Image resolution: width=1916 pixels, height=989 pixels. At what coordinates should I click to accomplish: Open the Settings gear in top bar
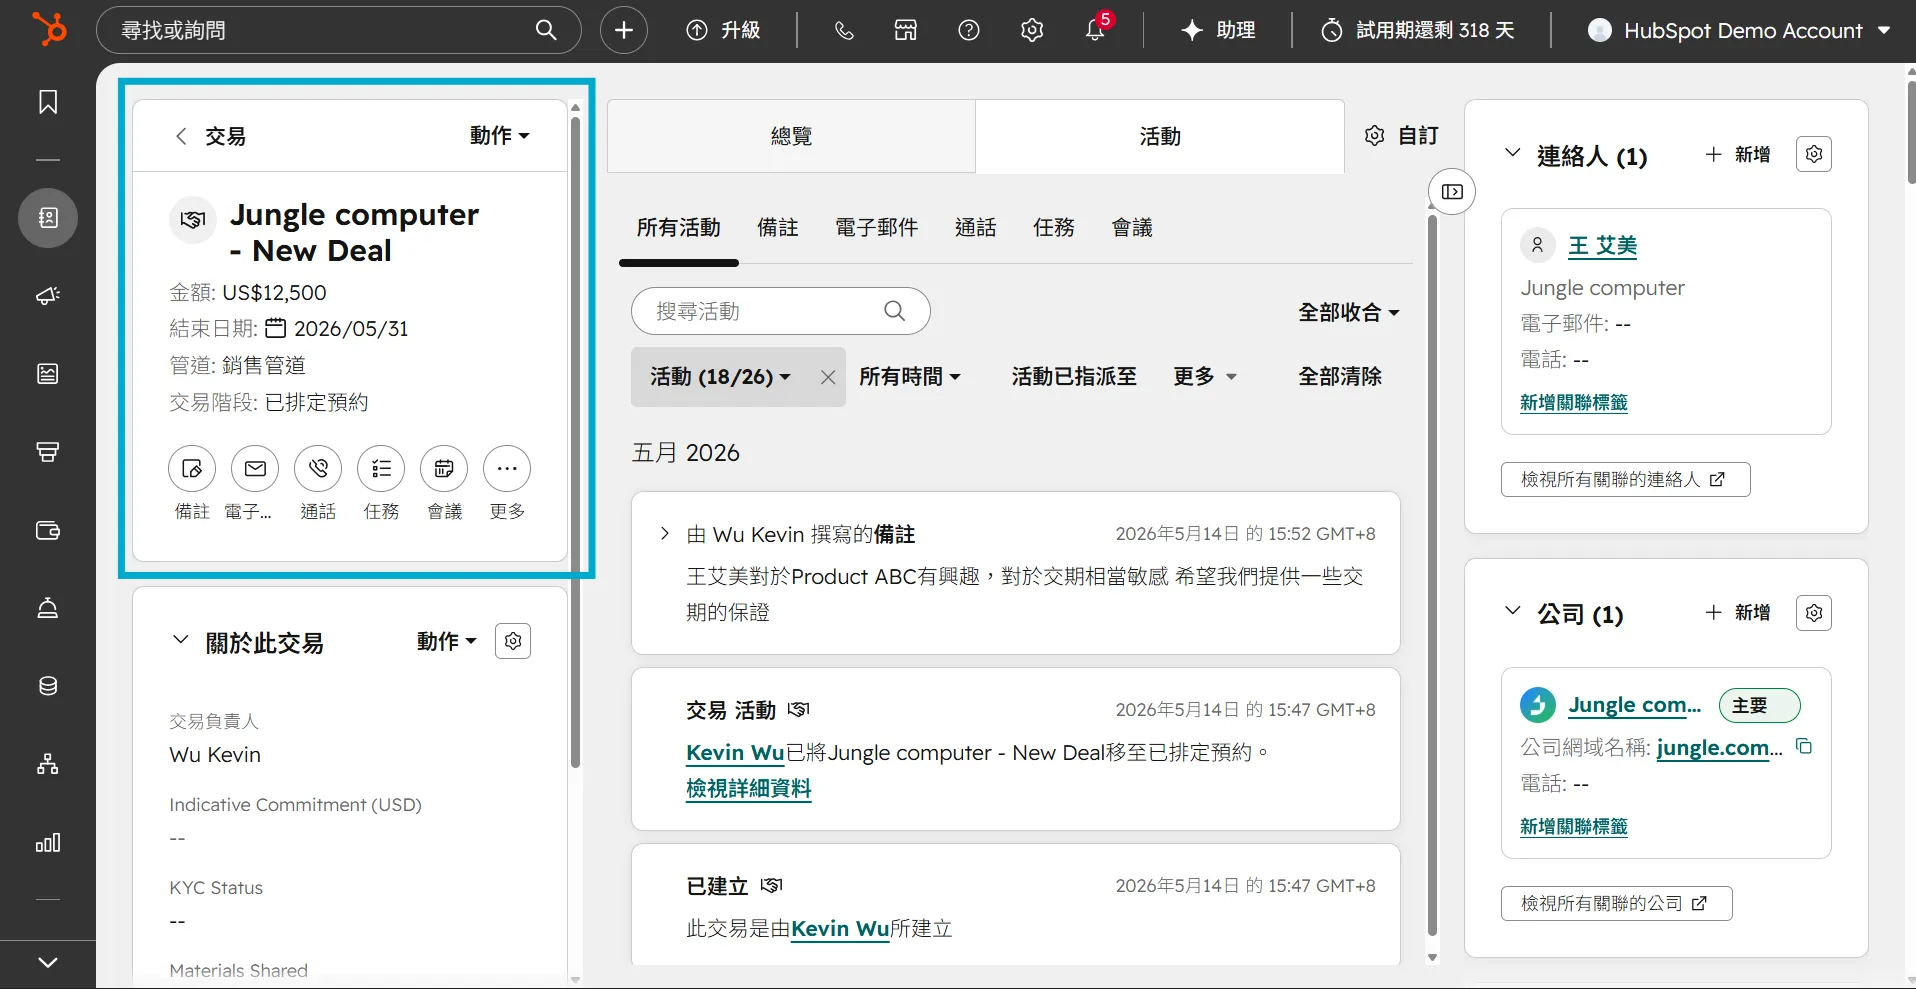point(1032,30)
